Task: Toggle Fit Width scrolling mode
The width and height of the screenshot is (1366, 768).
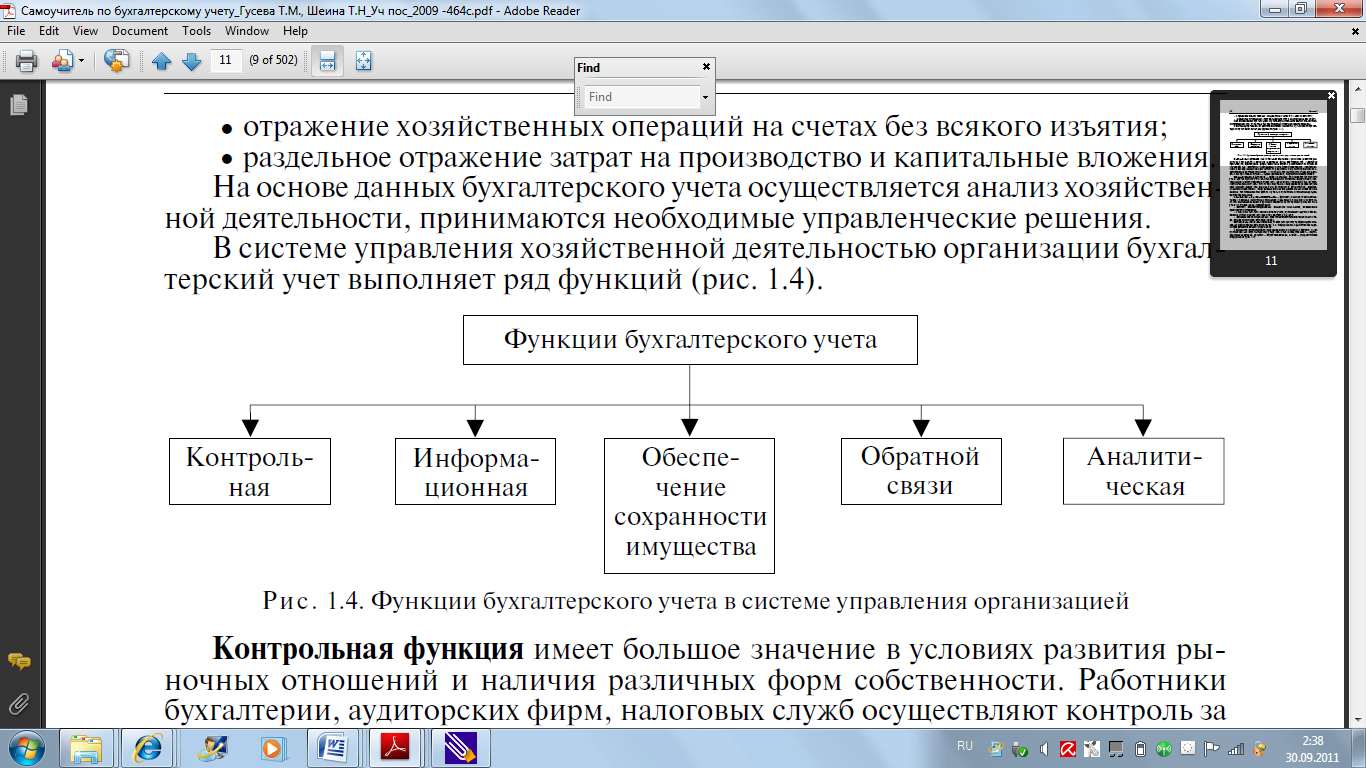Action: (327, 61)
